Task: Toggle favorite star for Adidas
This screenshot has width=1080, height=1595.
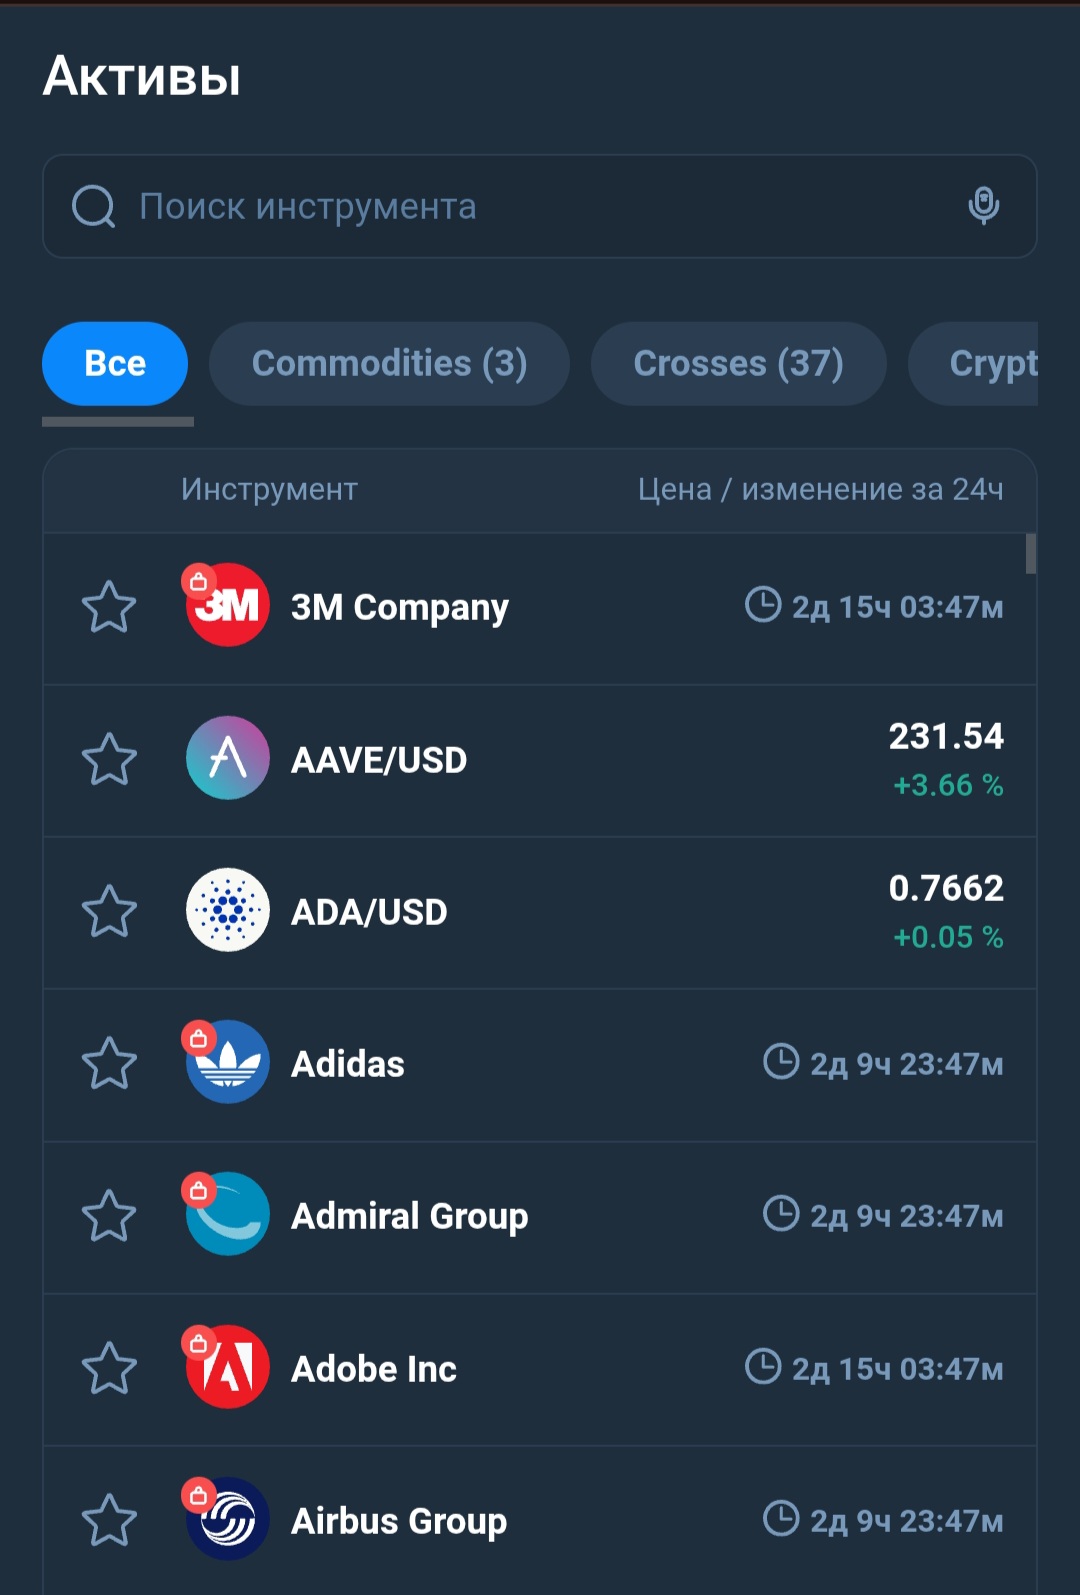Action: pos(109,1063)
